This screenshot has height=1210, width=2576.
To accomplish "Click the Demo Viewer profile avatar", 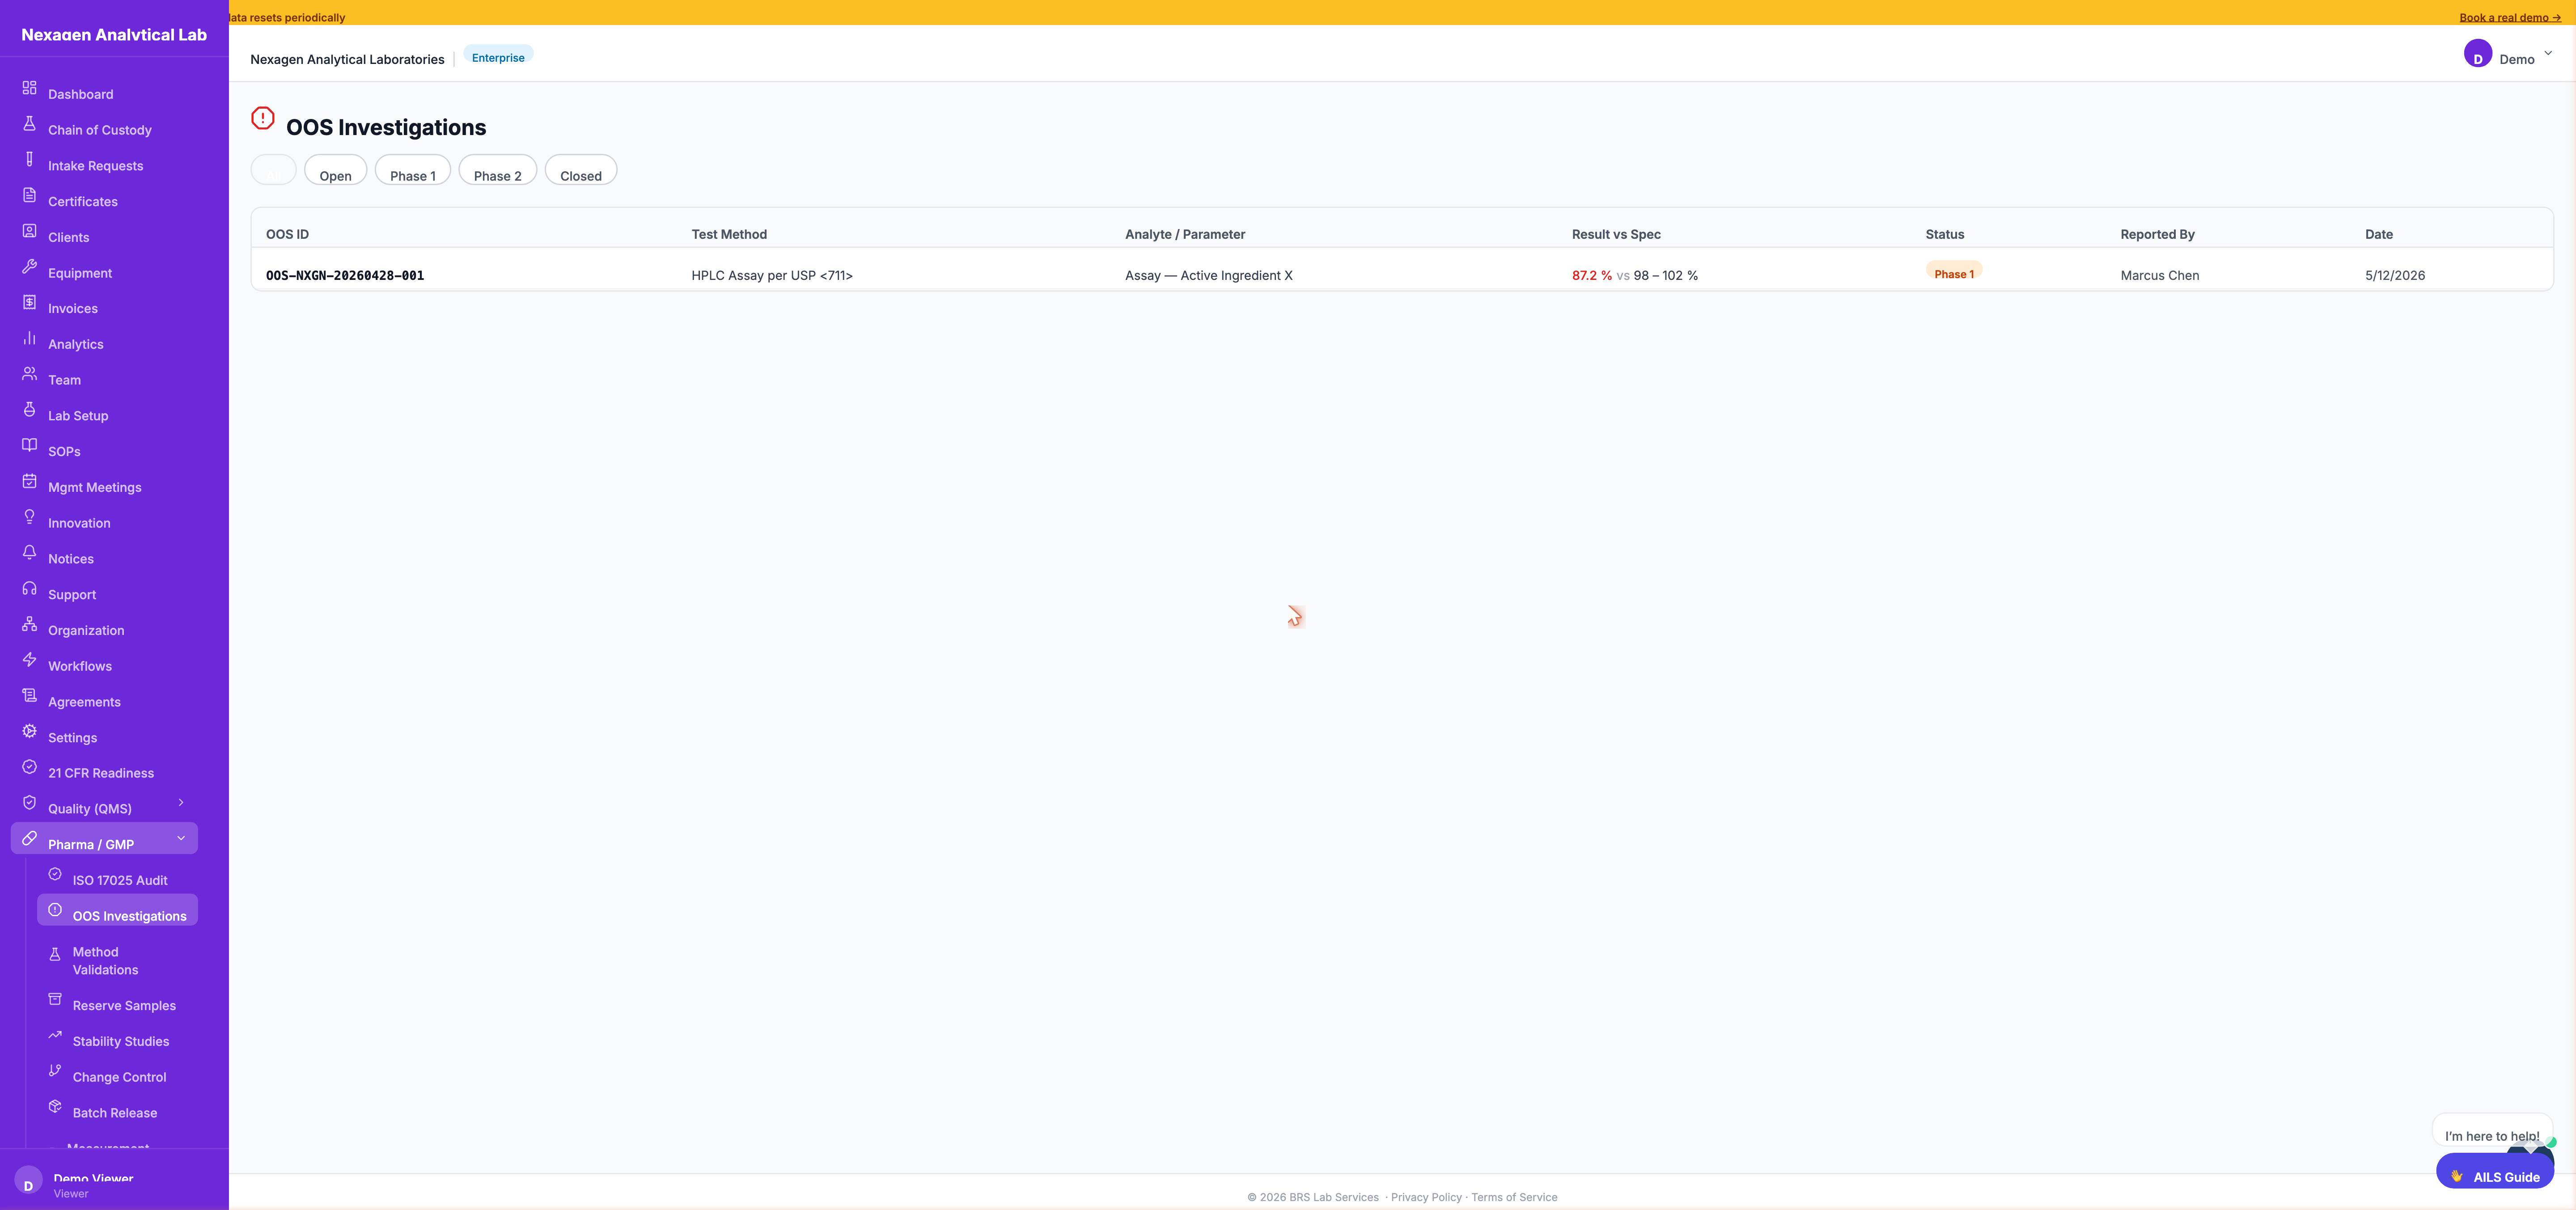I will (x=28, y=1180).
